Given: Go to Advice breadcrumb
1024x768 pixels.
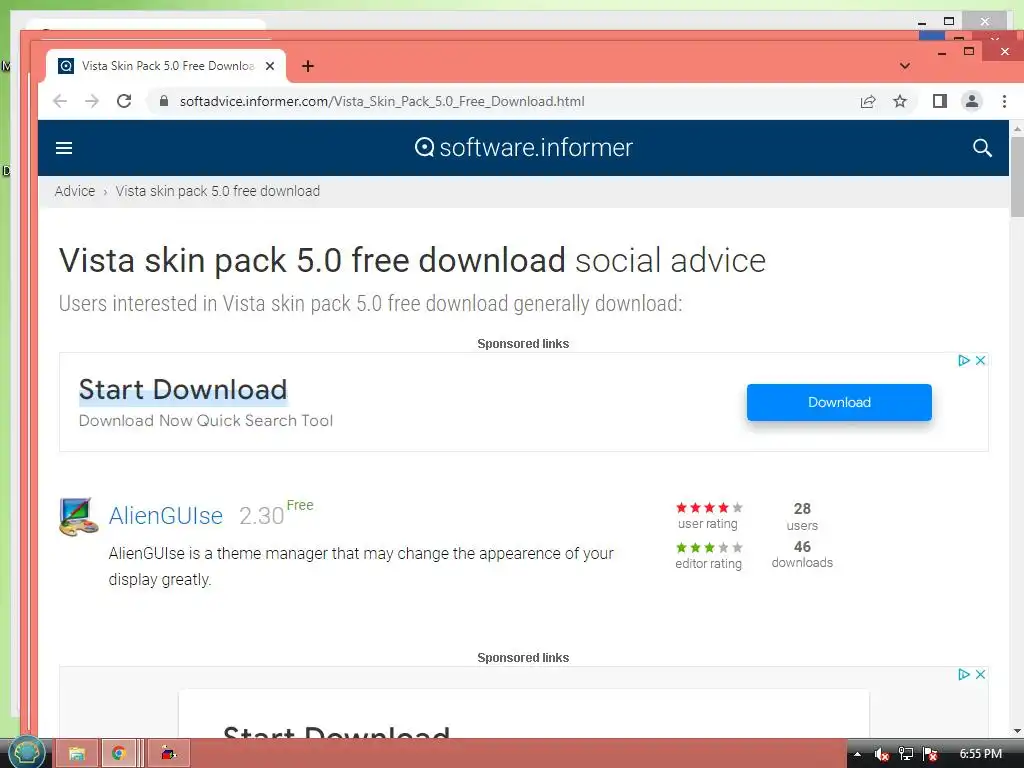Looking at the screenshot, I should [74, 191].
